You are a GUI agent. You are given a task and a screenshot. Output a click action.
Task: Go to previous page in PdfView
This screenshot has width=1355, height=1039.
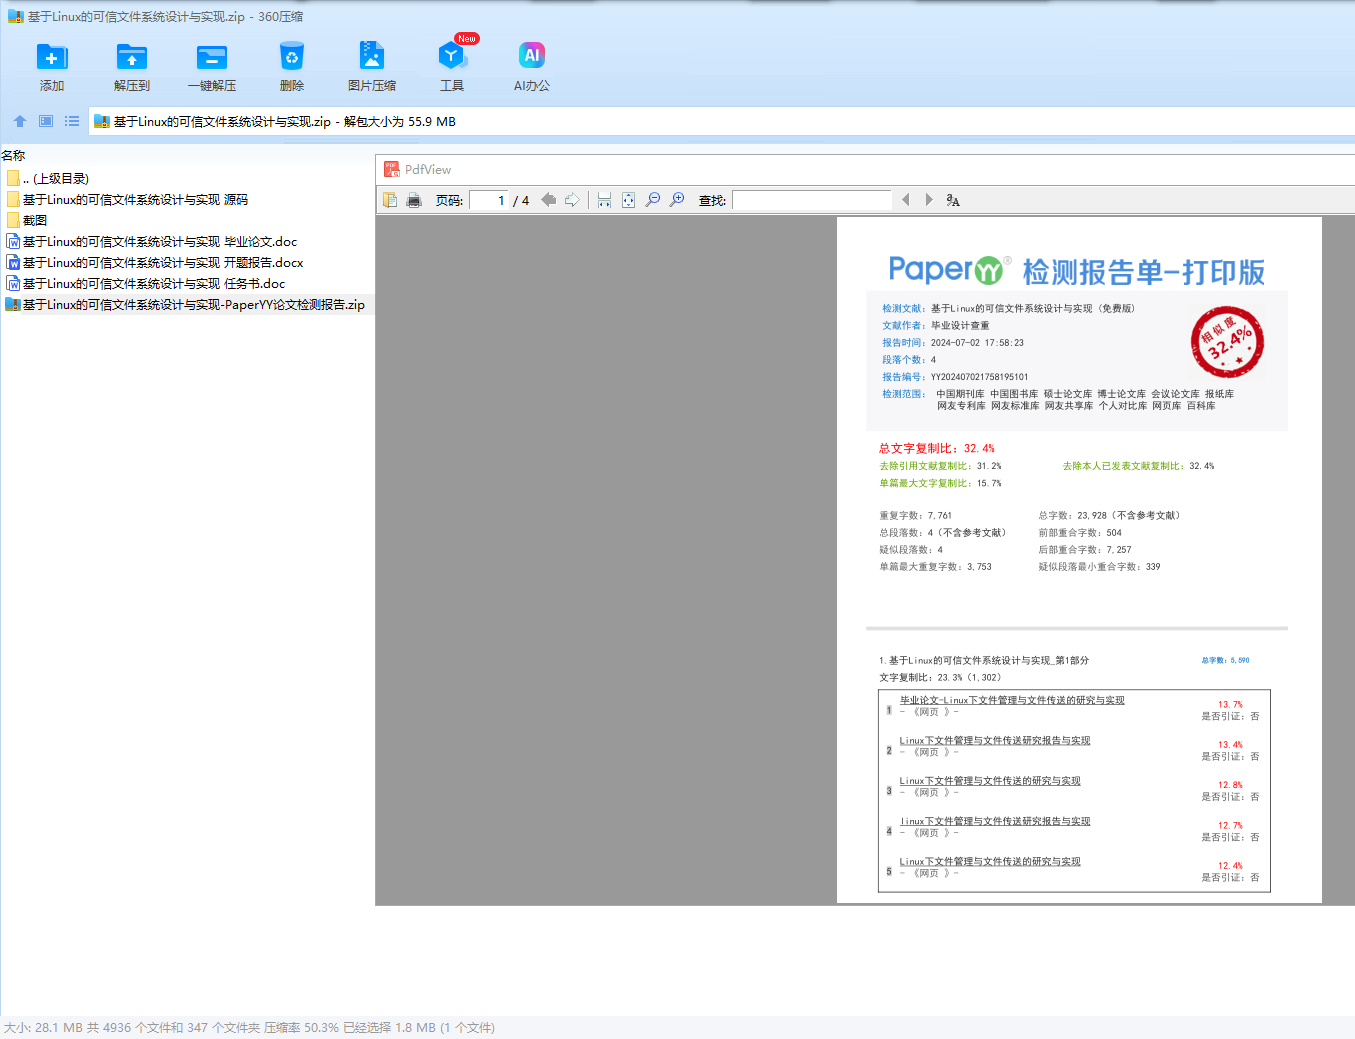(x=548, y=200)
